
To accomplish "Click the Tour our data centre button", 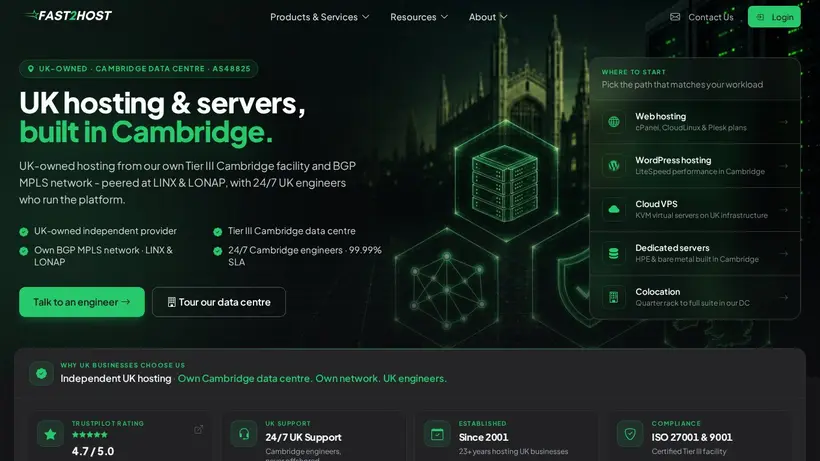I will point(219,302).
